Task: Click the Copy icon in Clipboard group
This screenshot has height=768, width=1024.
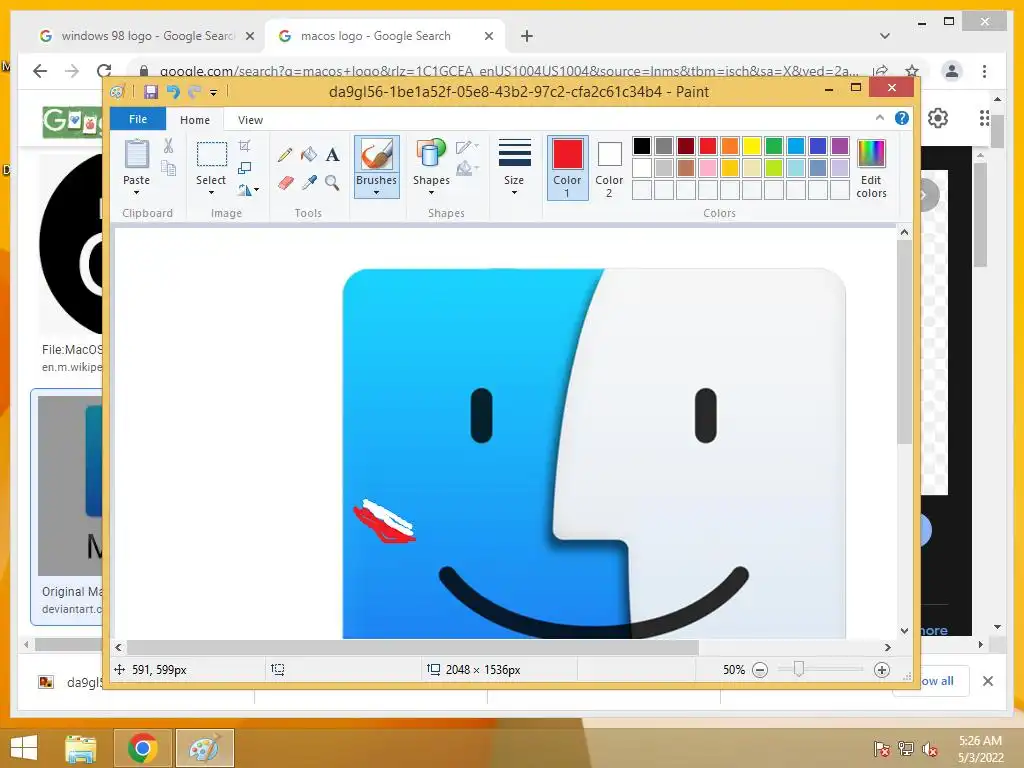Action: click(168, 168)
